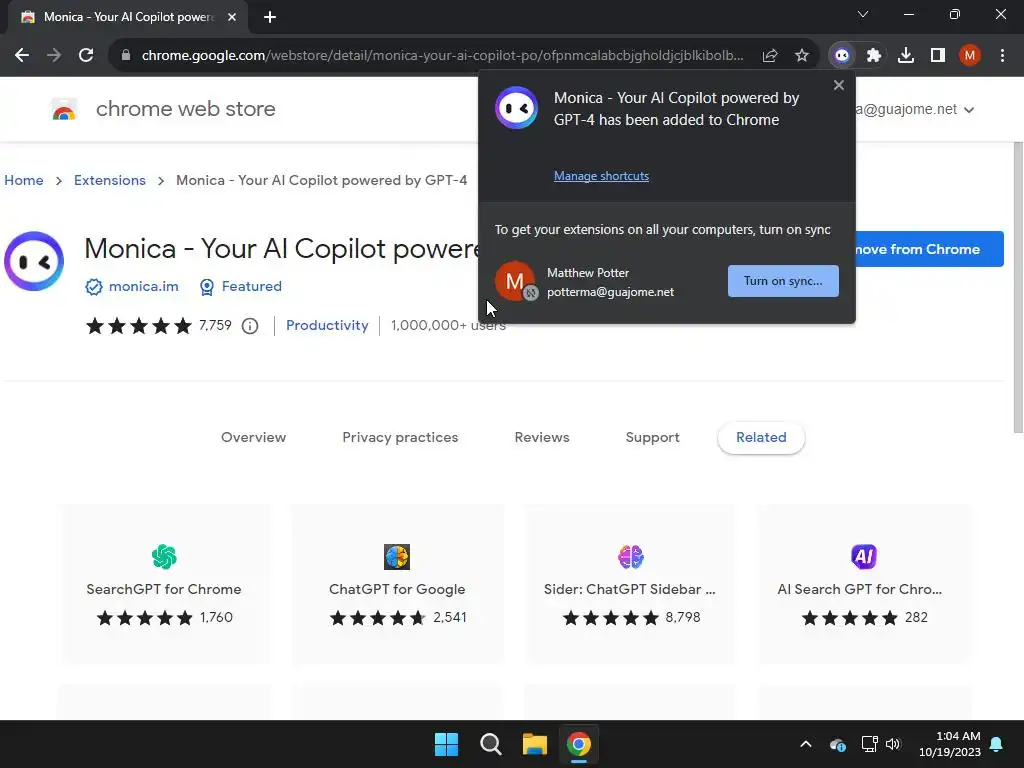Open the Chrome three-dot menu
Viewport: 1024px width, 768px height.
click(1002, 56)
